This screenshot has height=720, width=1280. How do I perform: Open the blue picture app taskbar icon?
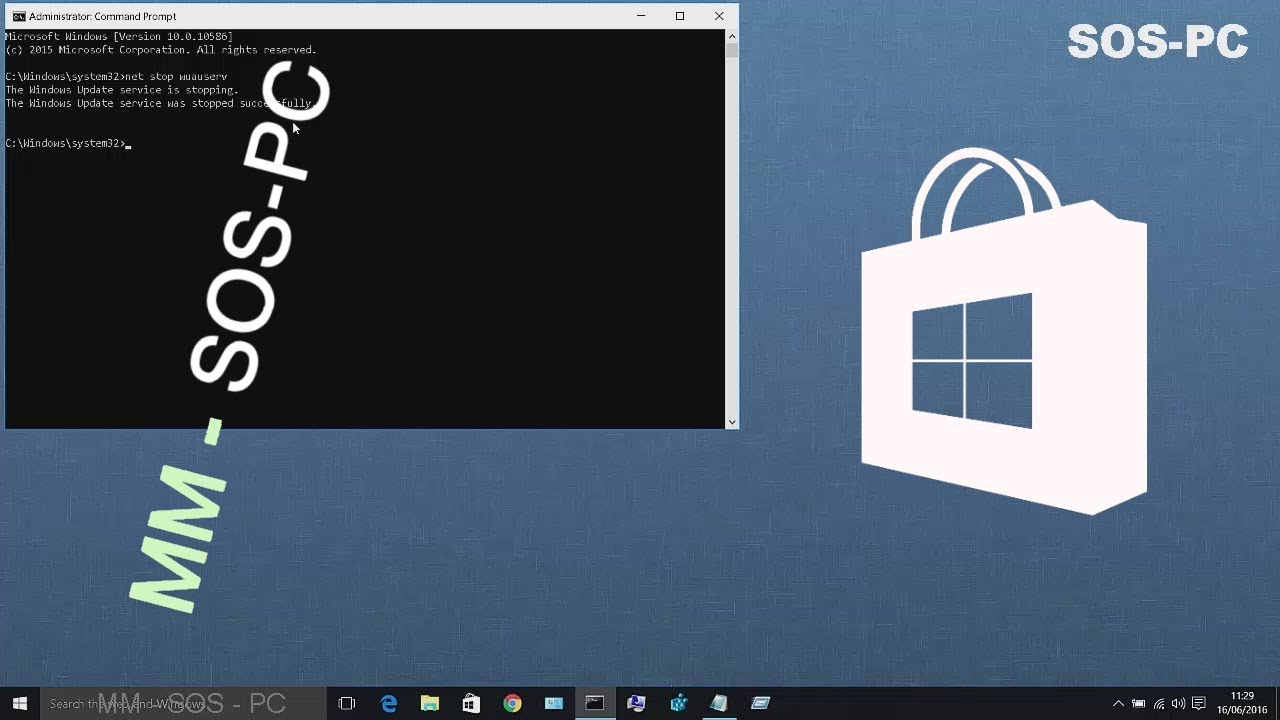pyautogui.click(x=553, y=704)
